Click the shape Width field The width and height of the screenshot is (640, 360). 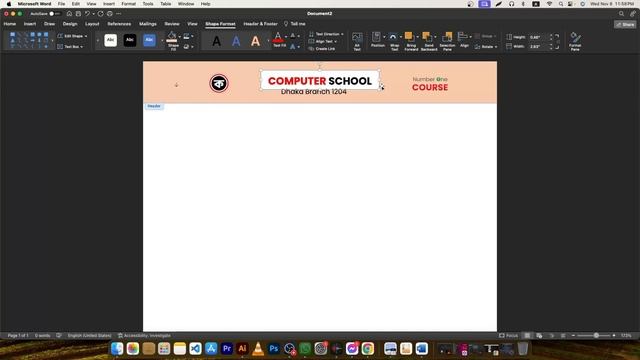[538, 47]
